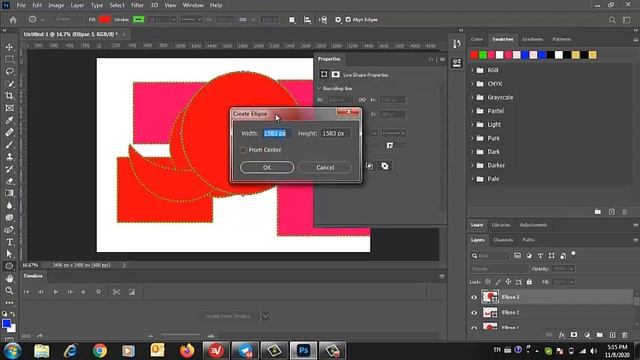Click OK in Create Ellipse dialog
The image size is (640, 360).
click(267, 167)
